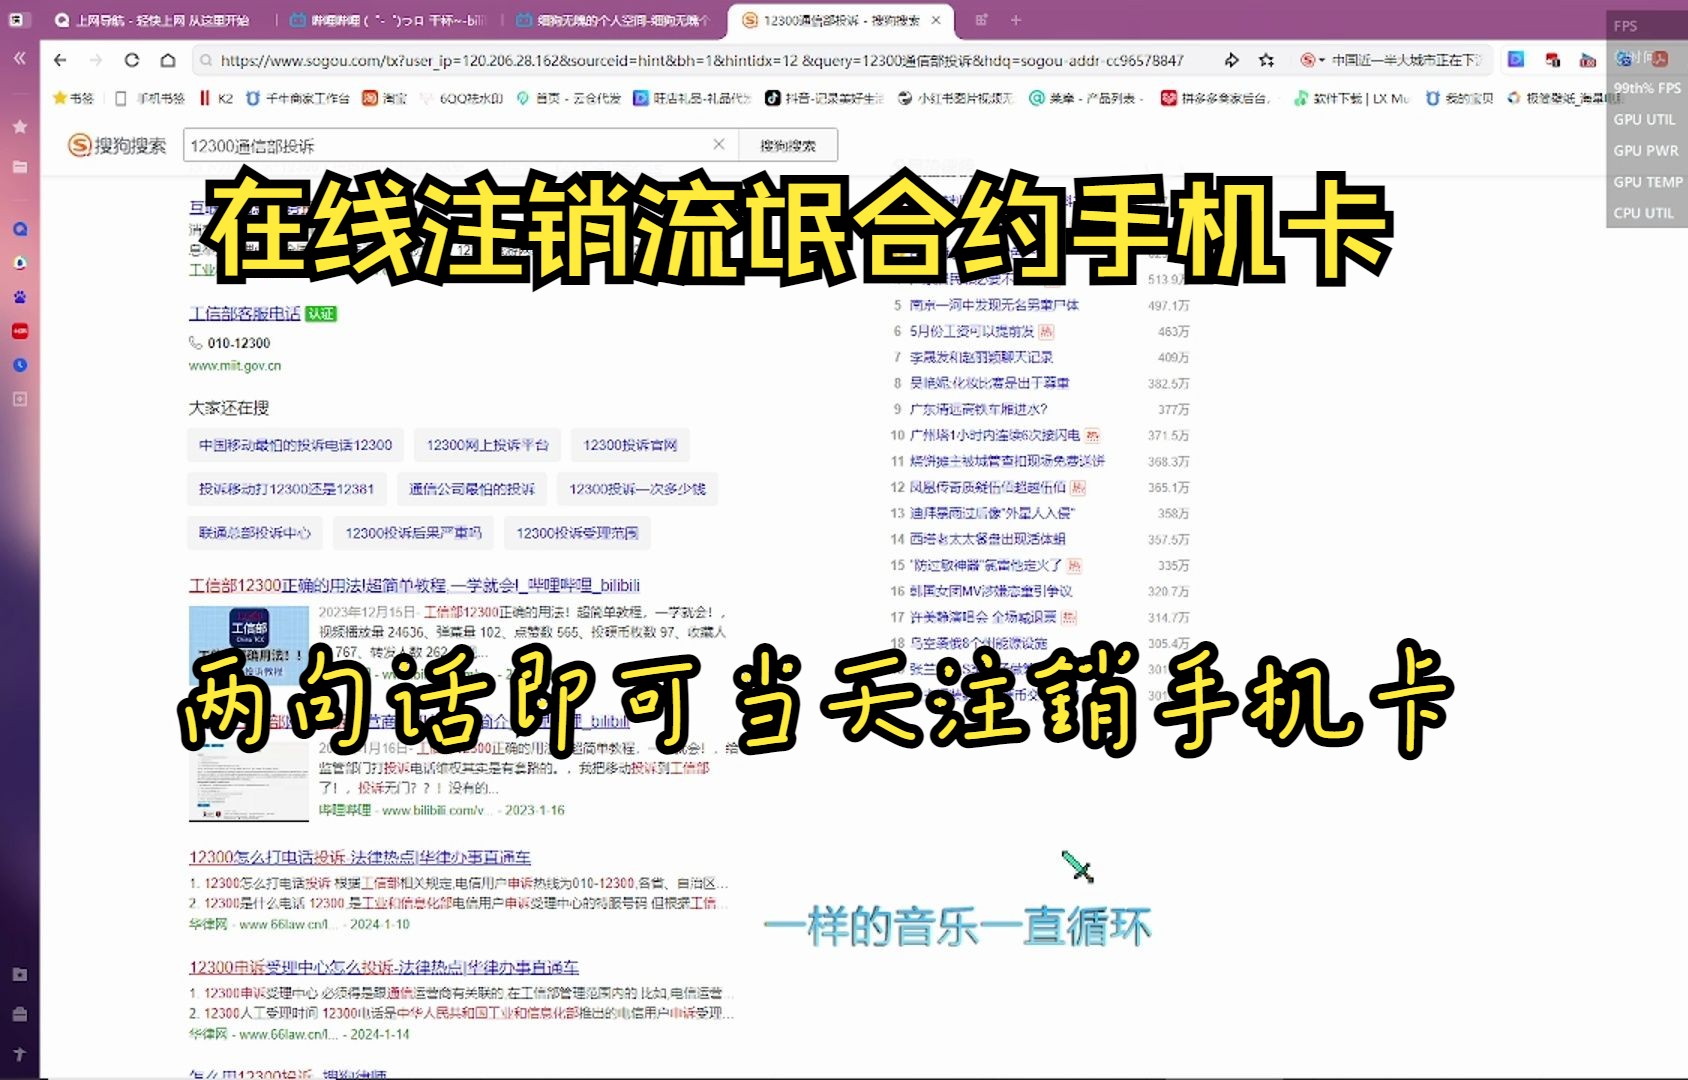
Task: Open the 工信部客服电话 result link
Action: pos(245,313)
